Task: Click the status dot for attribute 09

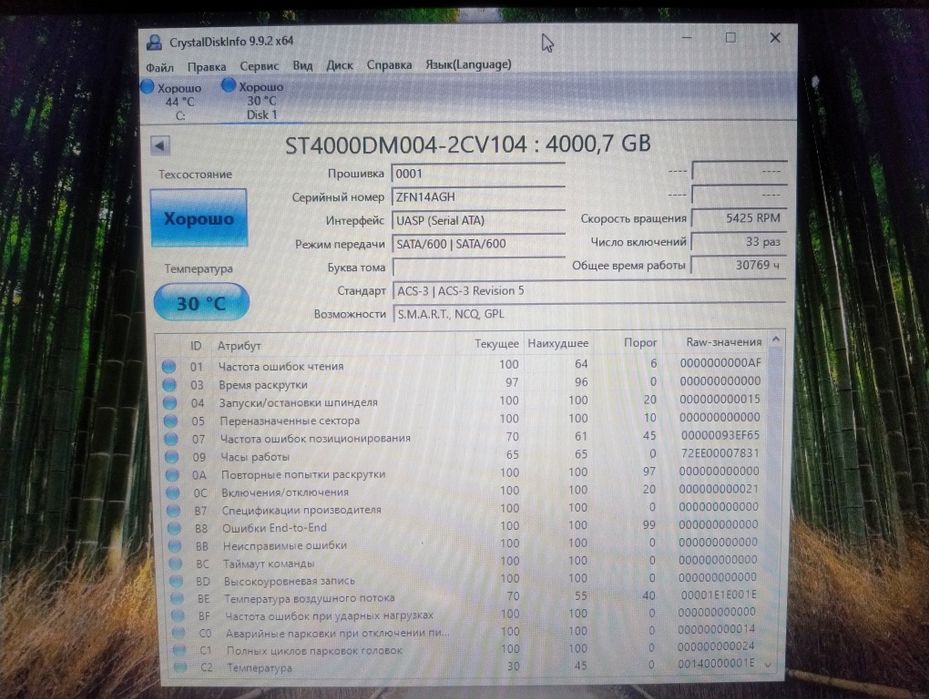Action: (x=172, y=457)
